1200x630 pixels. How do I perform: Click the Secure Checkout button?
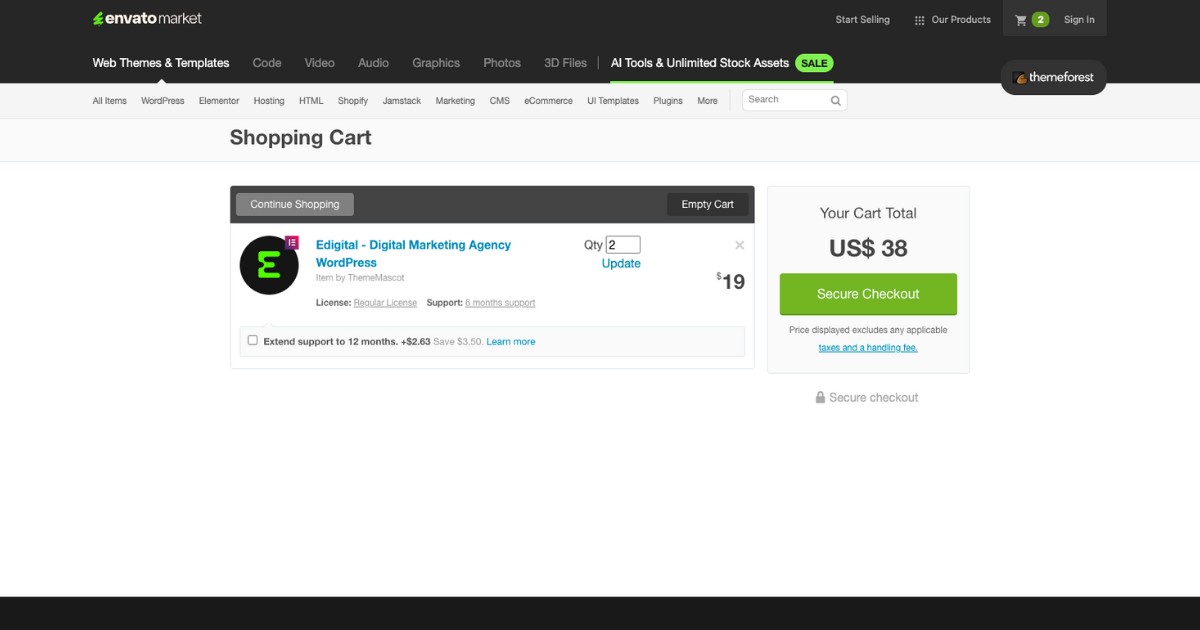(868, 294)
